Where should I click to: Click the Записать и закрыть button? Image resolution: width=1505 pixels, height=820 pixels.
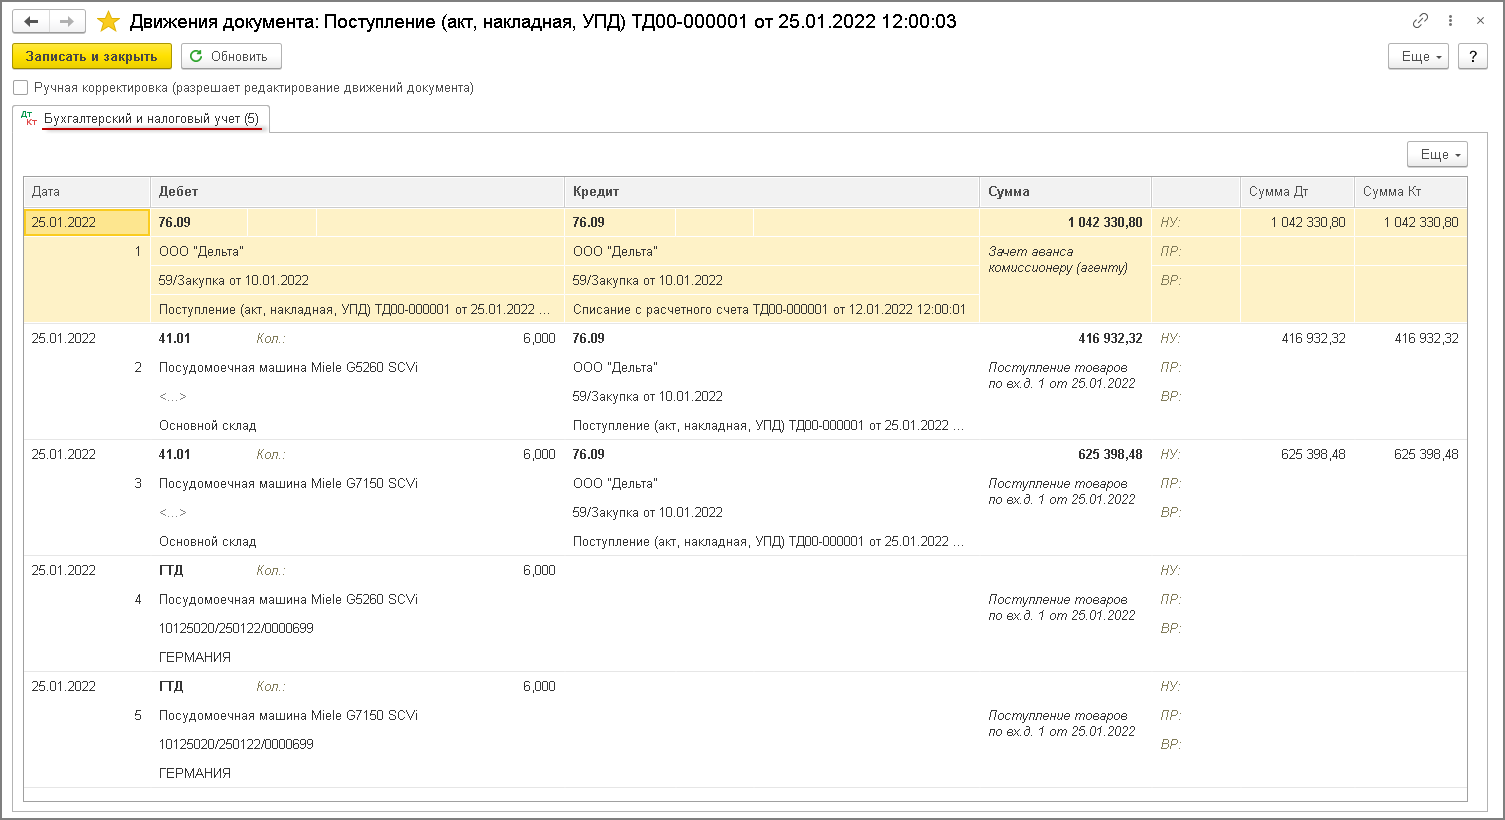tap(92, 57)
